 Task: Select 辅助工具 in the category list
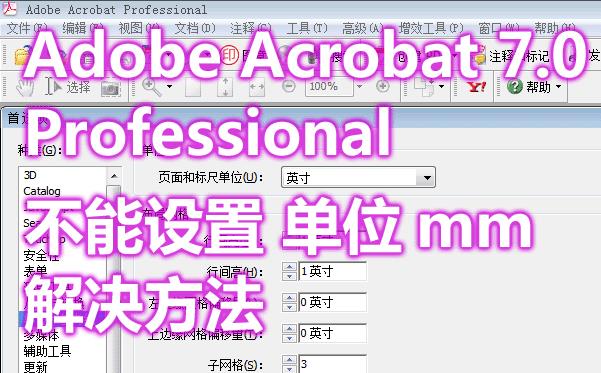pos(47,351)
